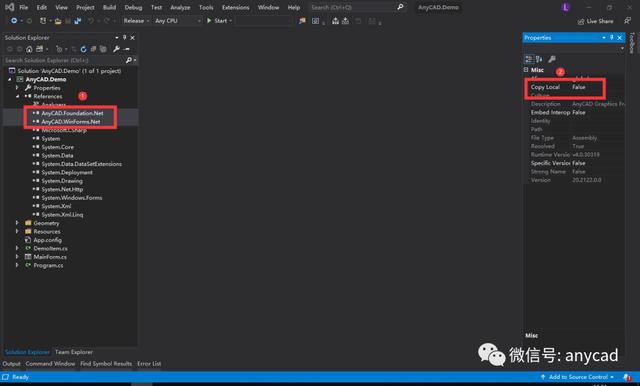
Task: Click the Solution Explorer Home icon
Action: [29, 49]
